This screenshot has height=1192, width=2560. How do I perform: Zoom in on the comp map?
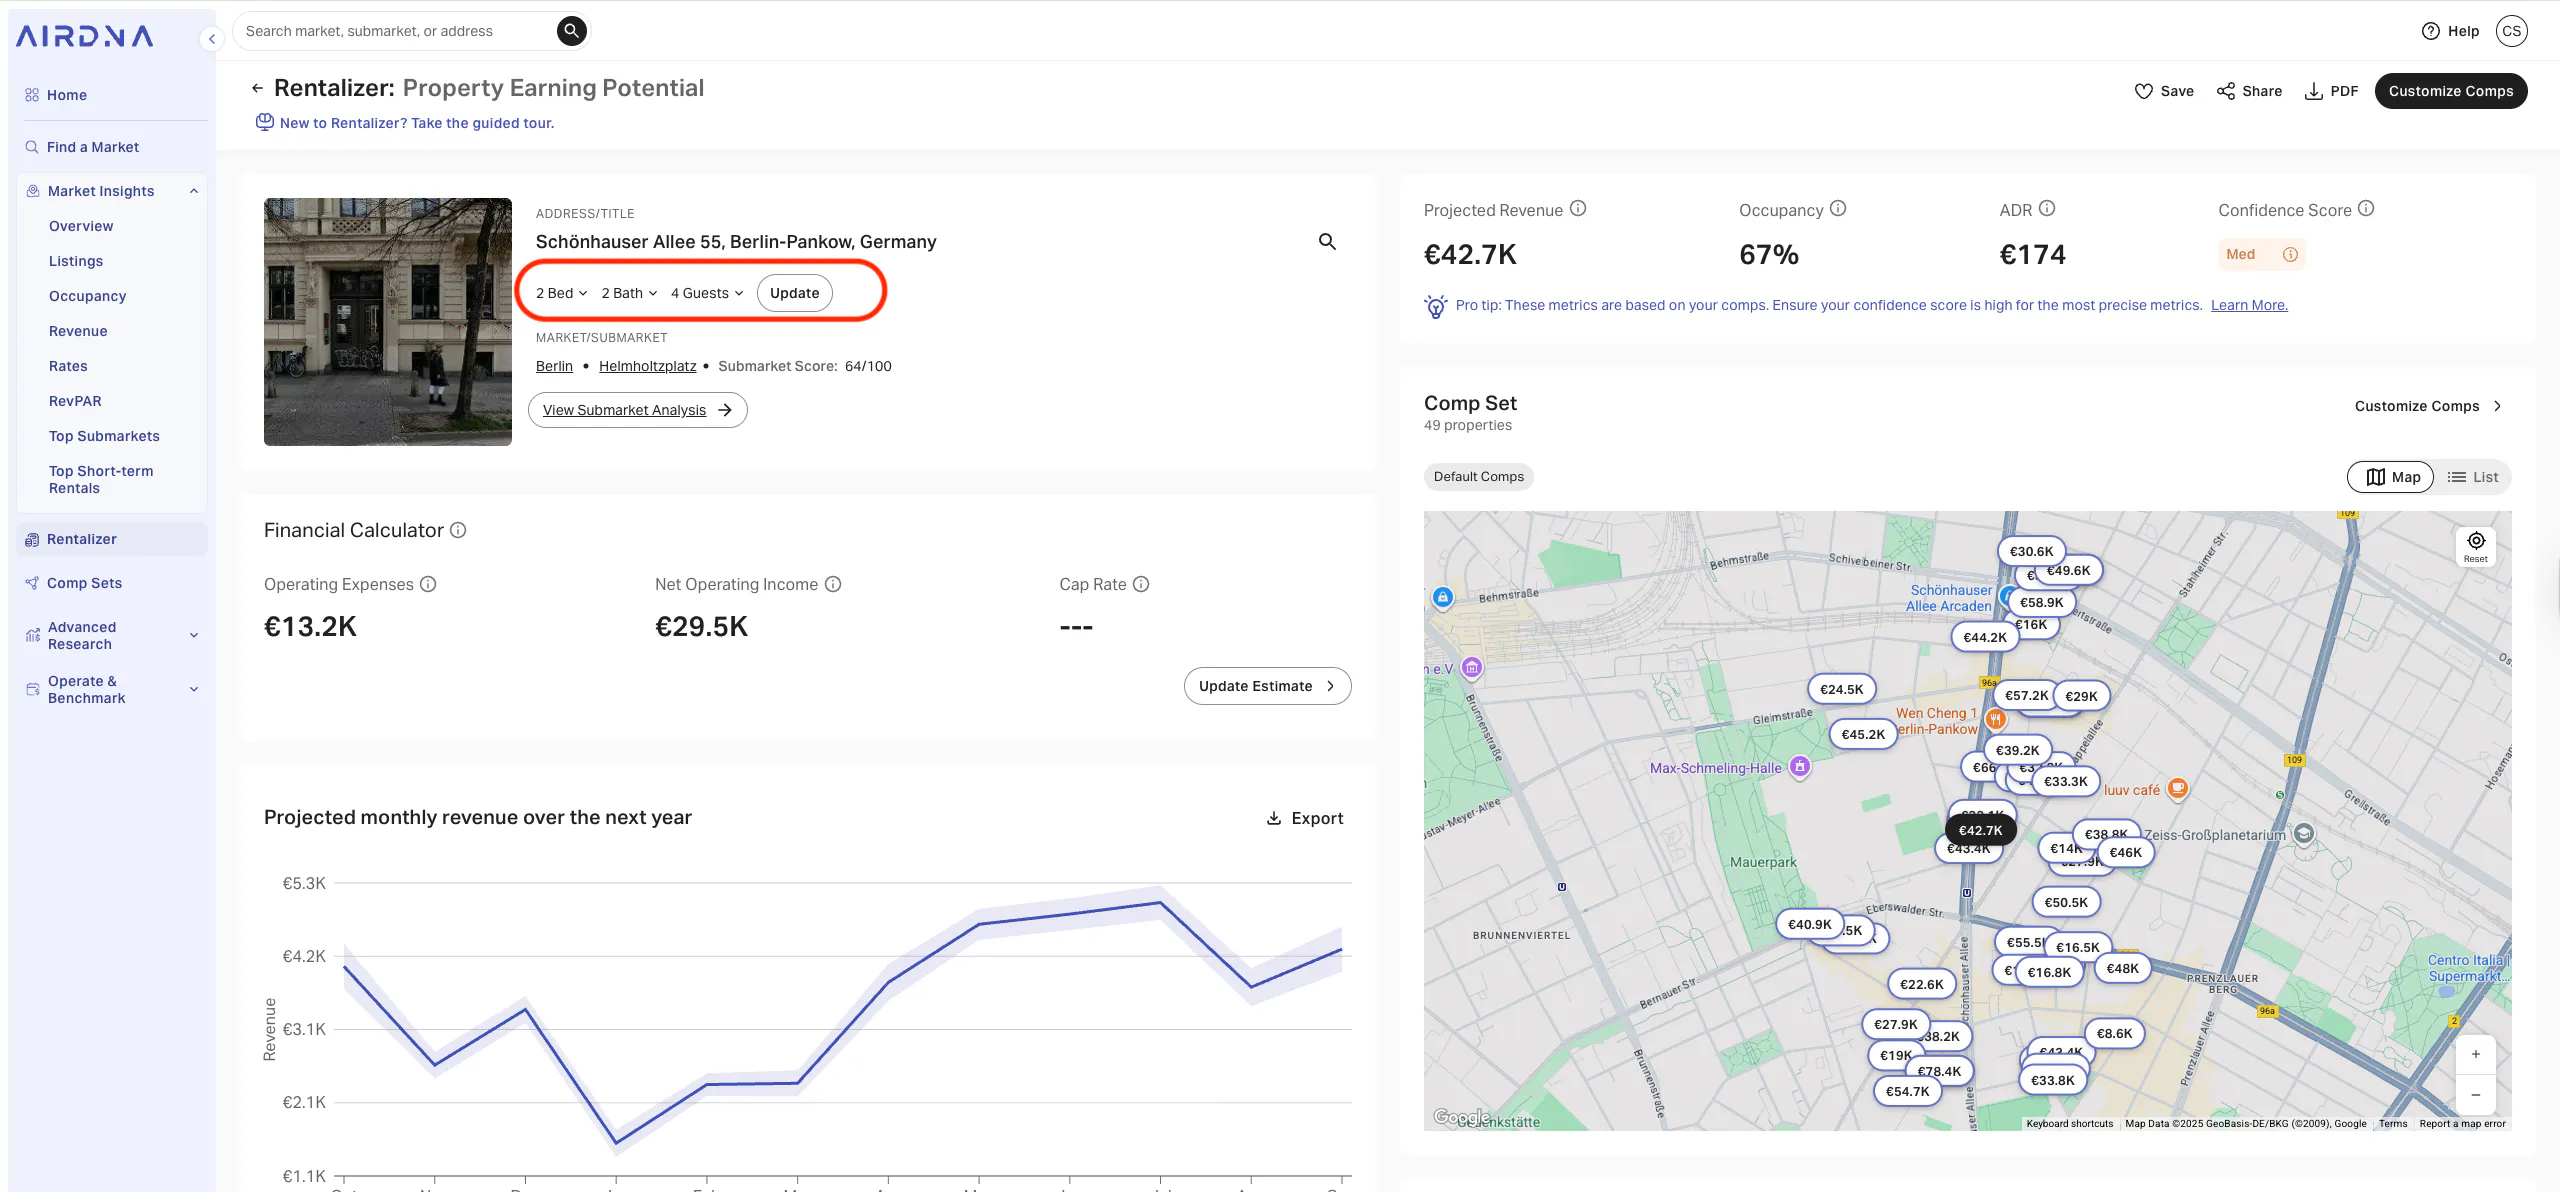click(2475, 1054)
